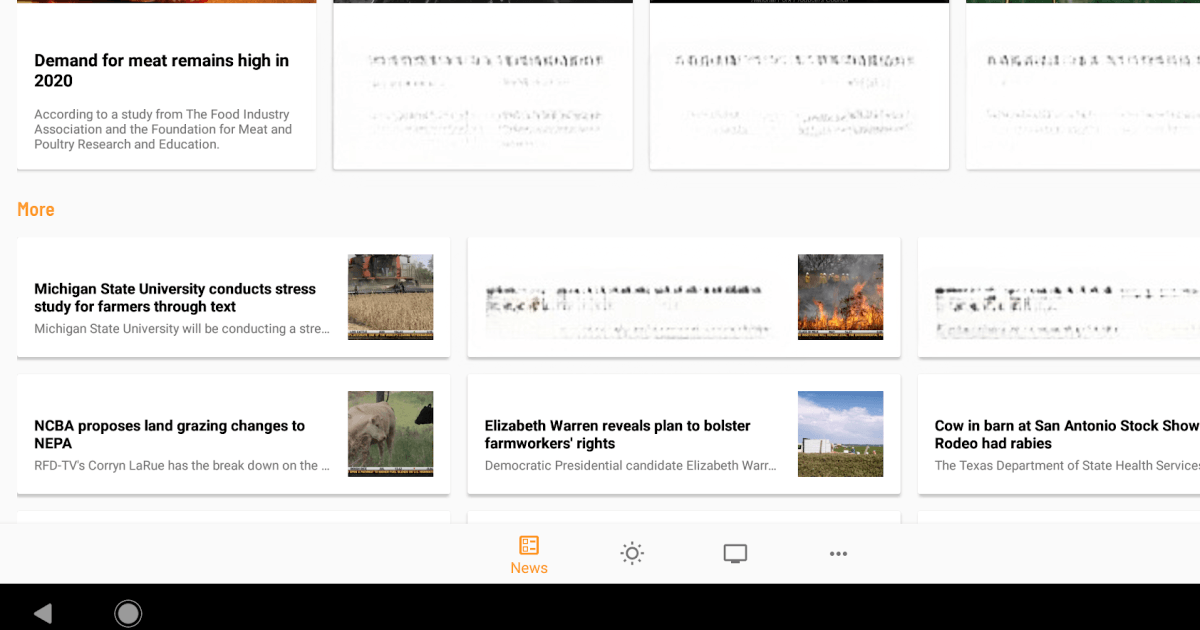The width and height of the screenshot is (1200, 630).
Task: Tap the combine harvester thumbnail image
Action: [390, 297]
